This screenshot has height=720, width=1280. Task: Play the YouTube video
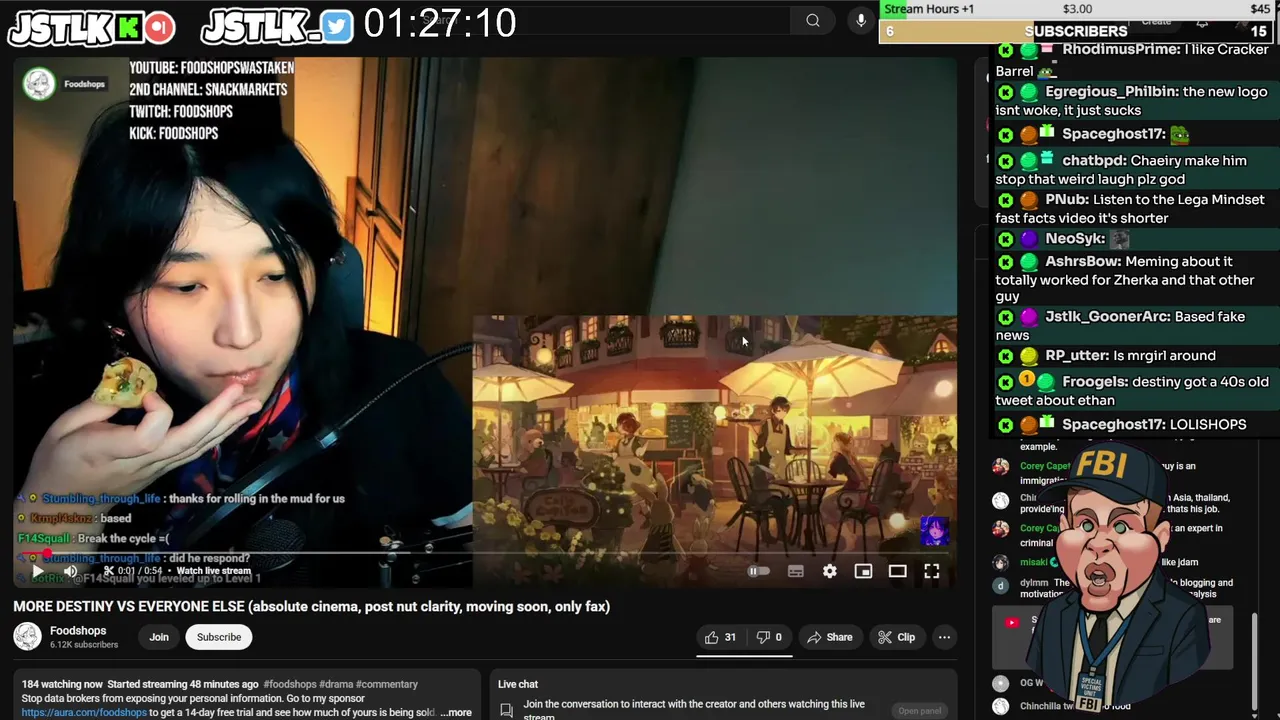point(37,571)
